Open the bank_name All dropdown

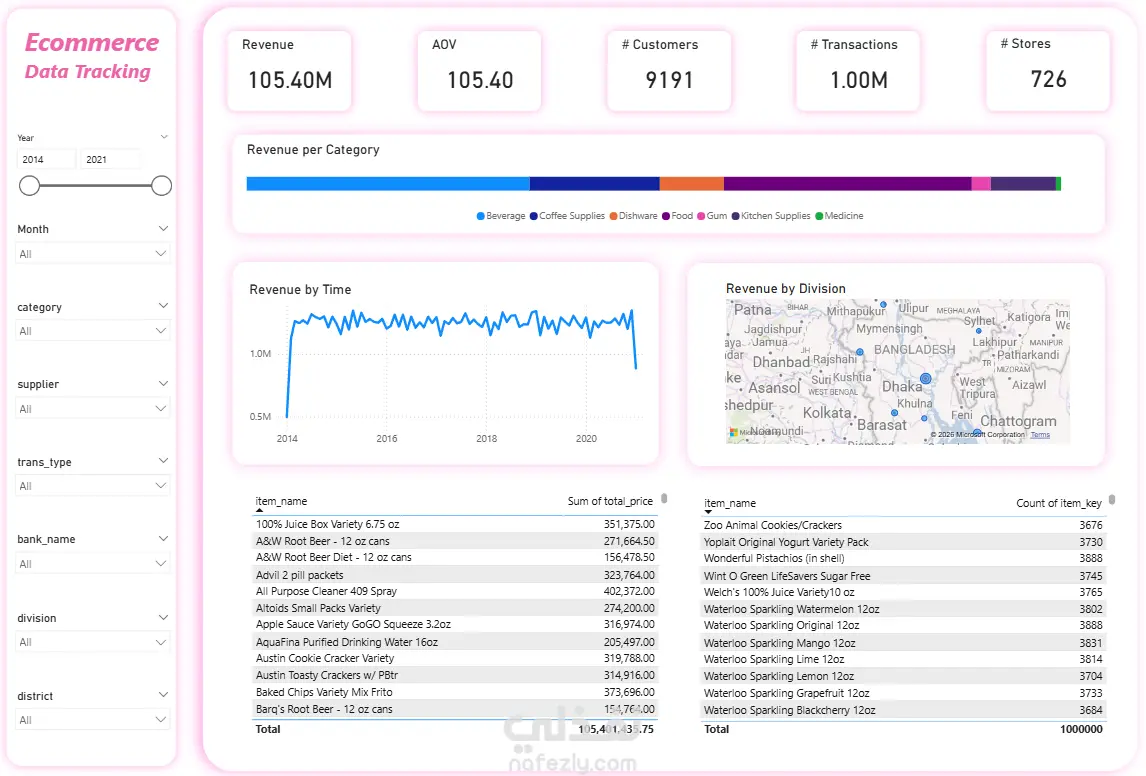(92, 564)
